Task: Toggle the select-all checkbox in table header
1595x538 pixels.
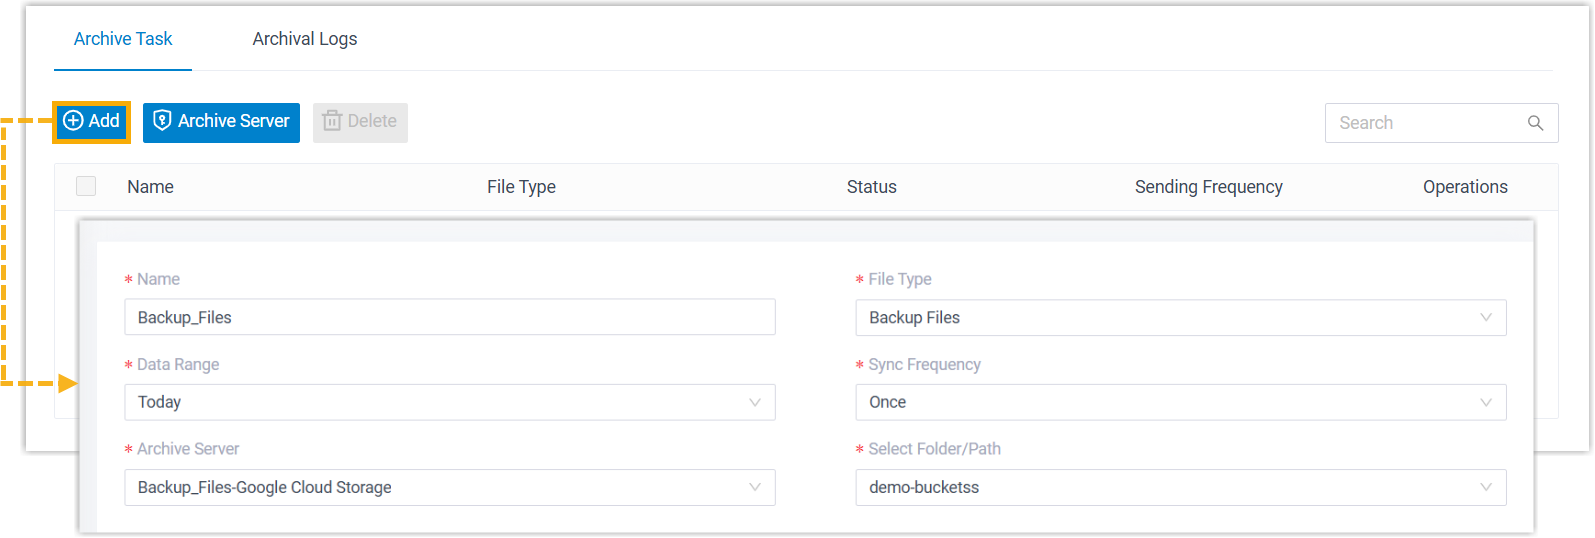Action: (86, 186)
